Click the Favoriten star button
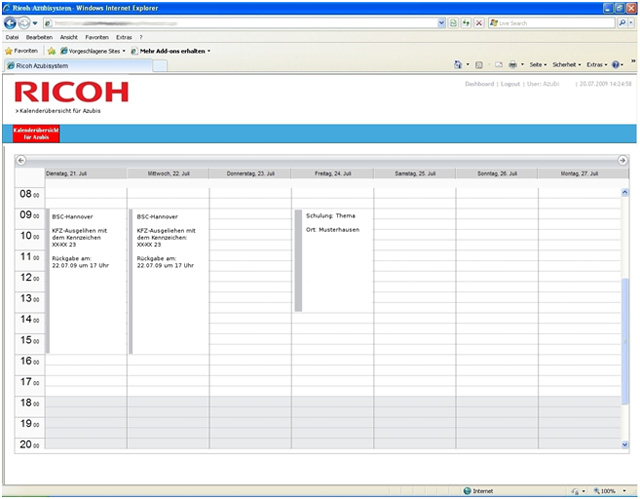 click(x=21, y=51)
